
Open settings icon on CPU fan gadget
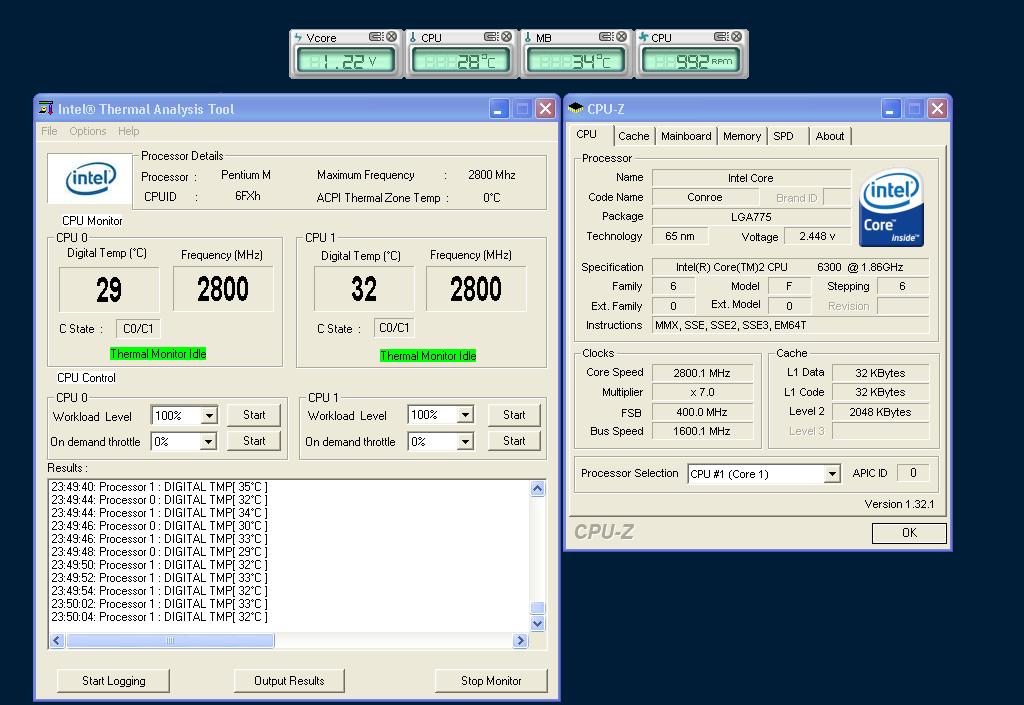[721, 37]
